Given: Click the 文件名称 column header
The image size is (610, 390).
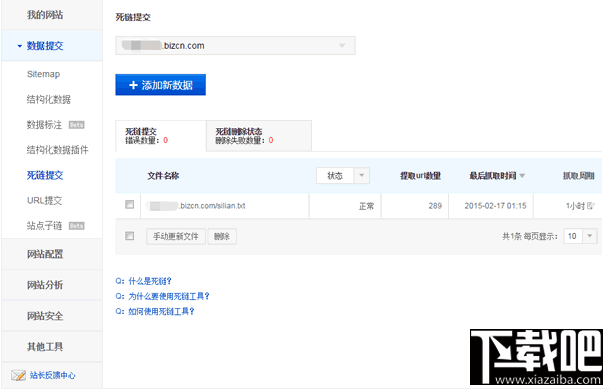Looking at the screenshot, I should pos(163,176).
